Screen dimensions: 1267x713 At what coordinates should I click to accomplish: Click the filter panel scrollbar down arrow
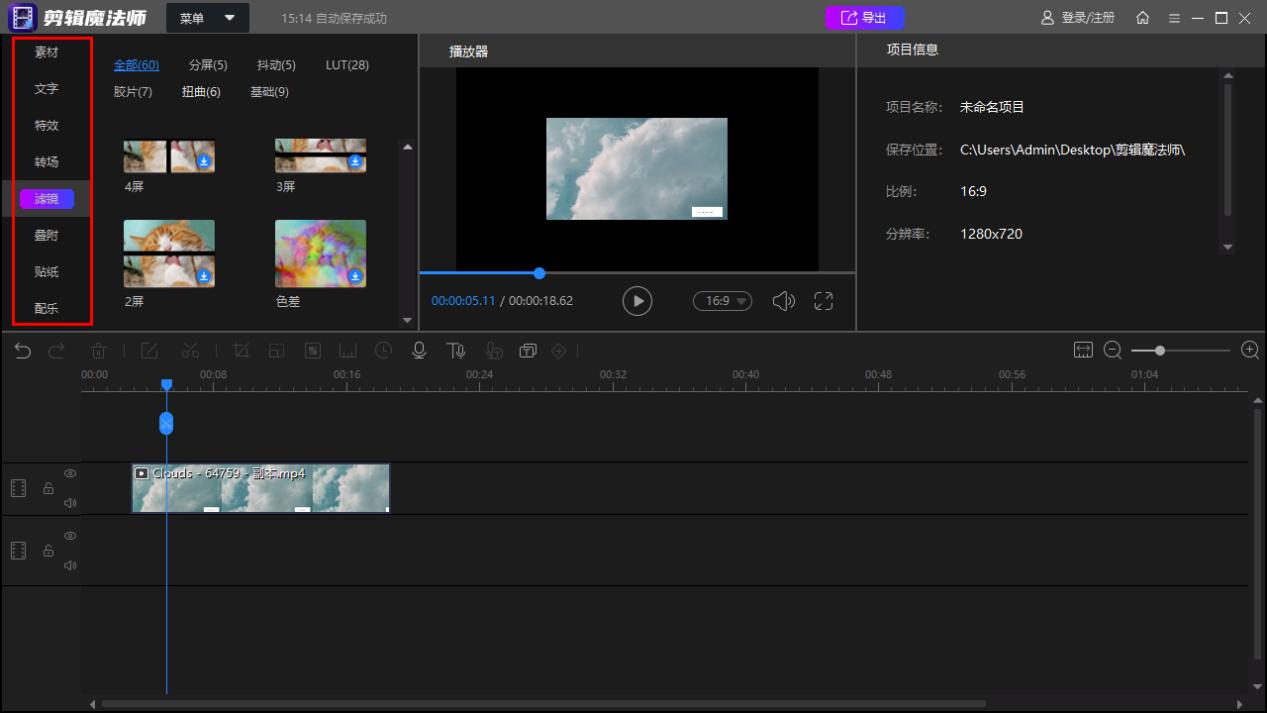pyautogui.click(x=407, y=320)
